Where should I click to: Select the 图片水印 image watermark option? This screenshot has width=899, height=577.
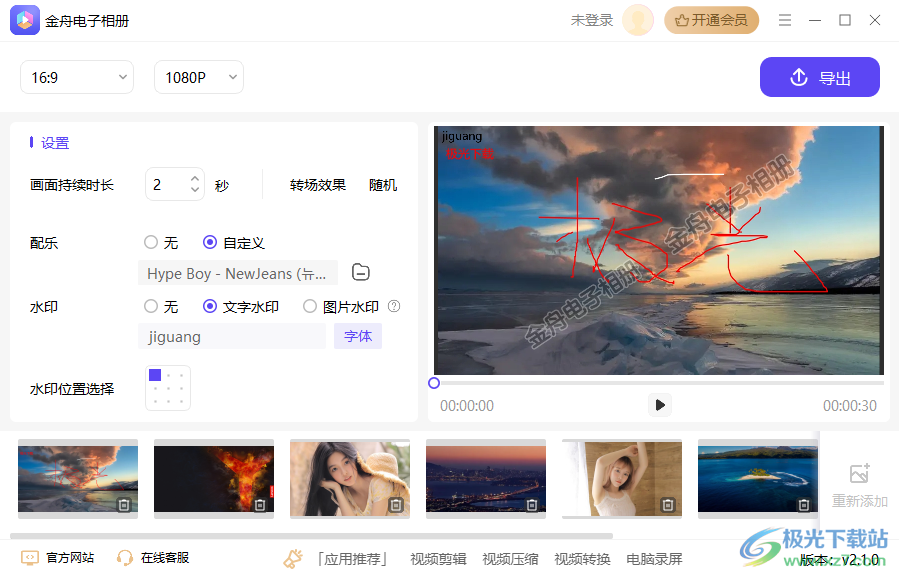coord(310,306)
